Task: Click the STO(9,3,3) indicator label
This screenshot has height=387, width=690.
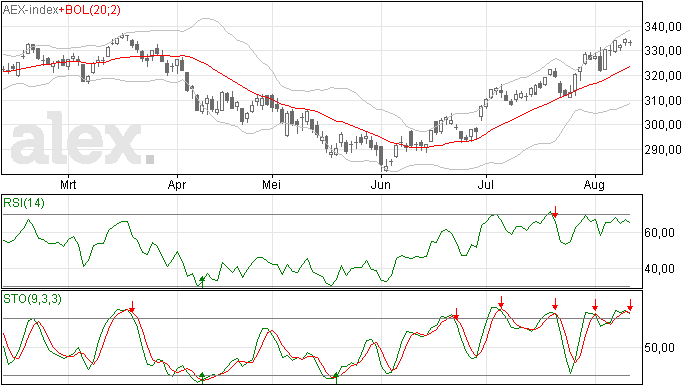Action: pos(33,299)
